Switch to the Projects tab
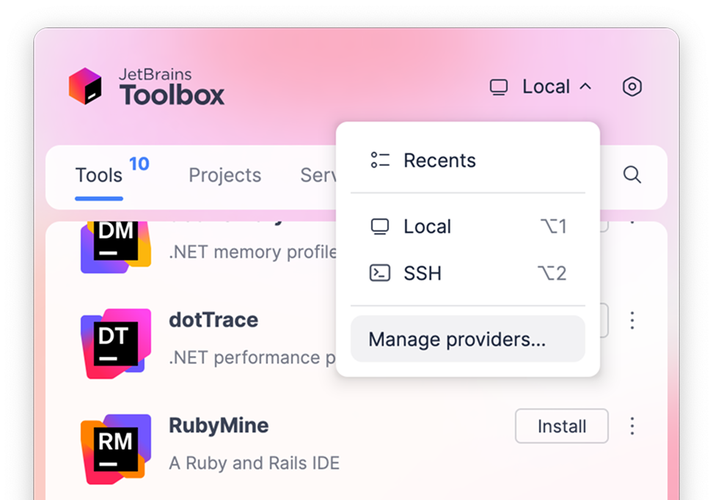 (x=225, y=176)
